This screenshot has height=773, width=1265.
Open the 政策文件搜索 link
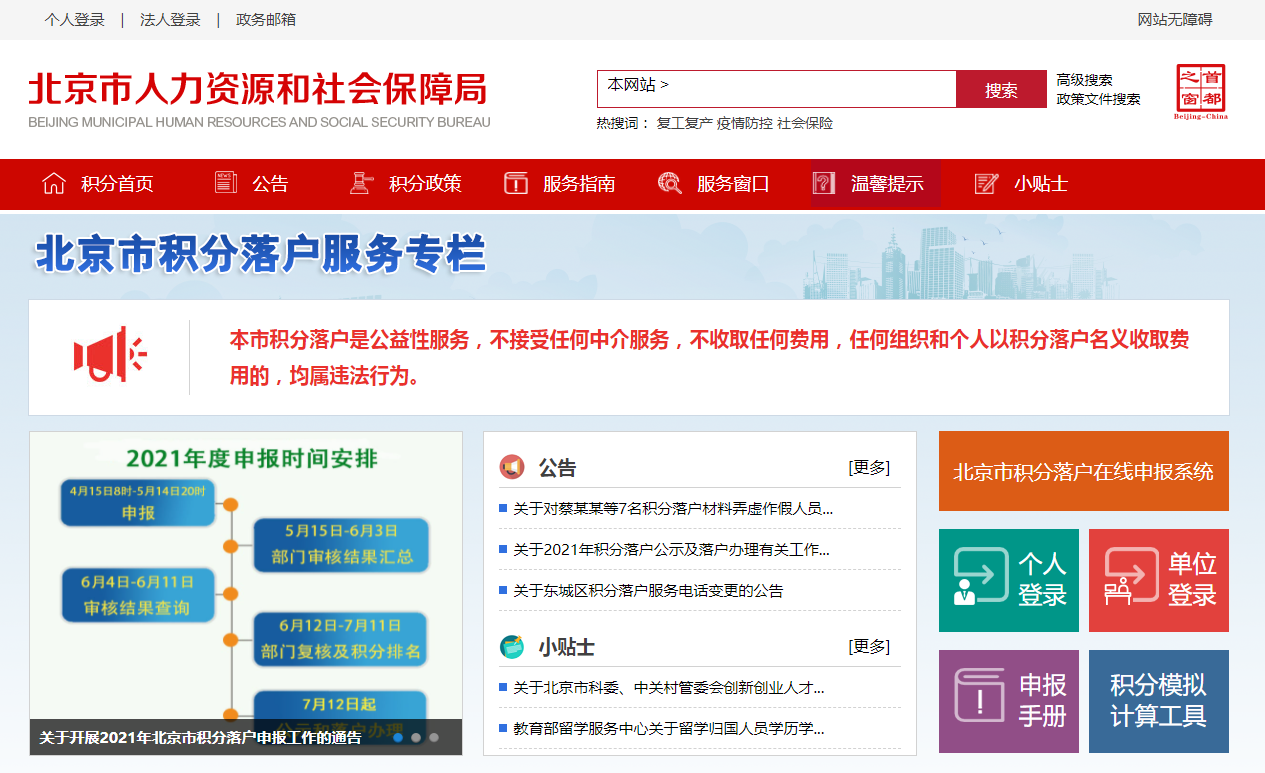[1098, 99]
